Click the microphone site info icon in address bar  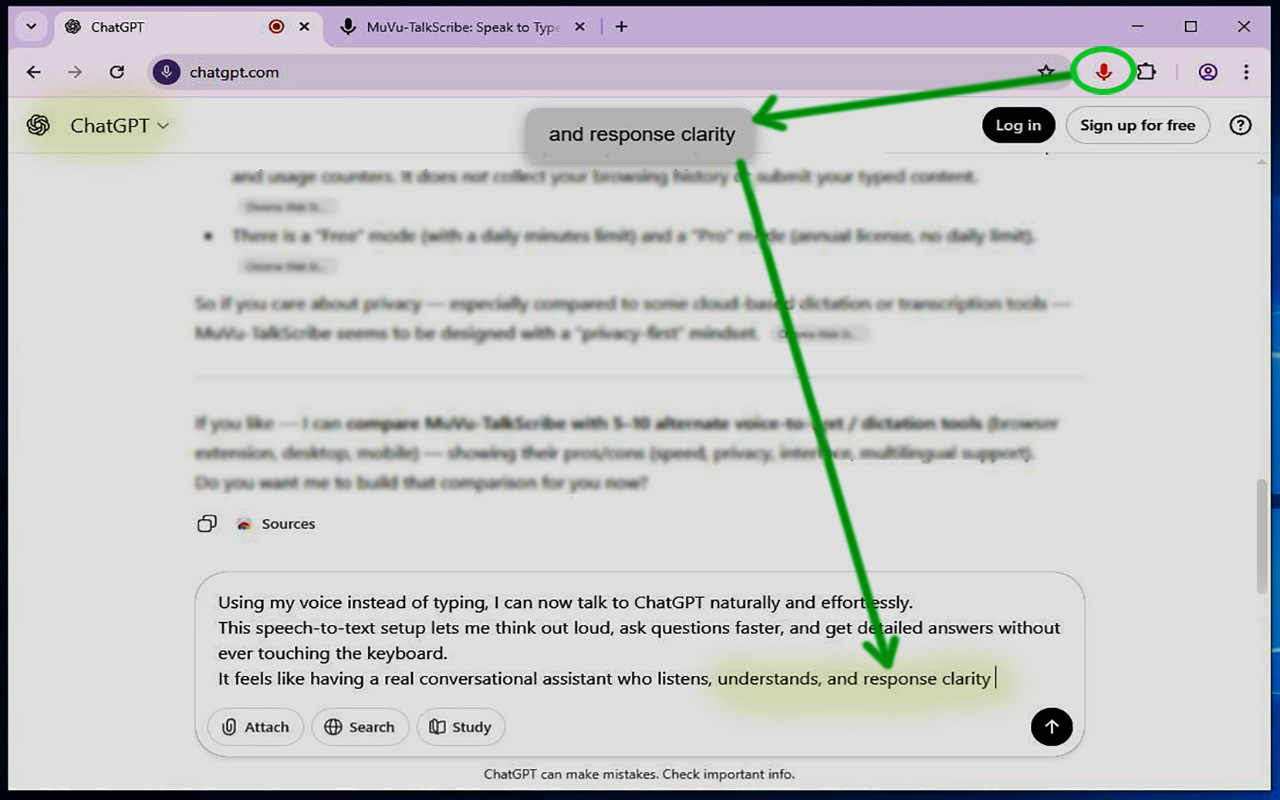(x=166, y=72)
